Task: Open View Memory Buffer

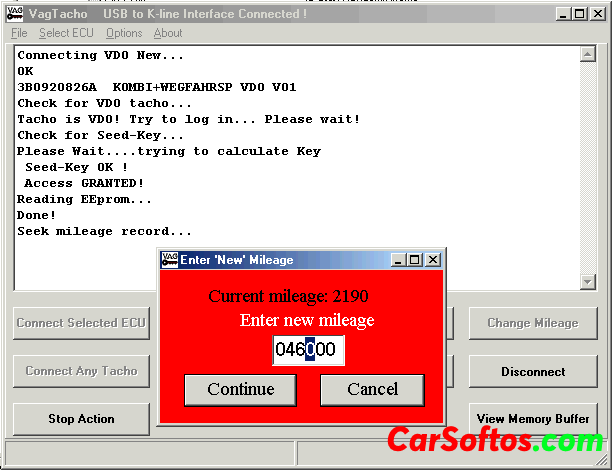Action: click(532, 419)
